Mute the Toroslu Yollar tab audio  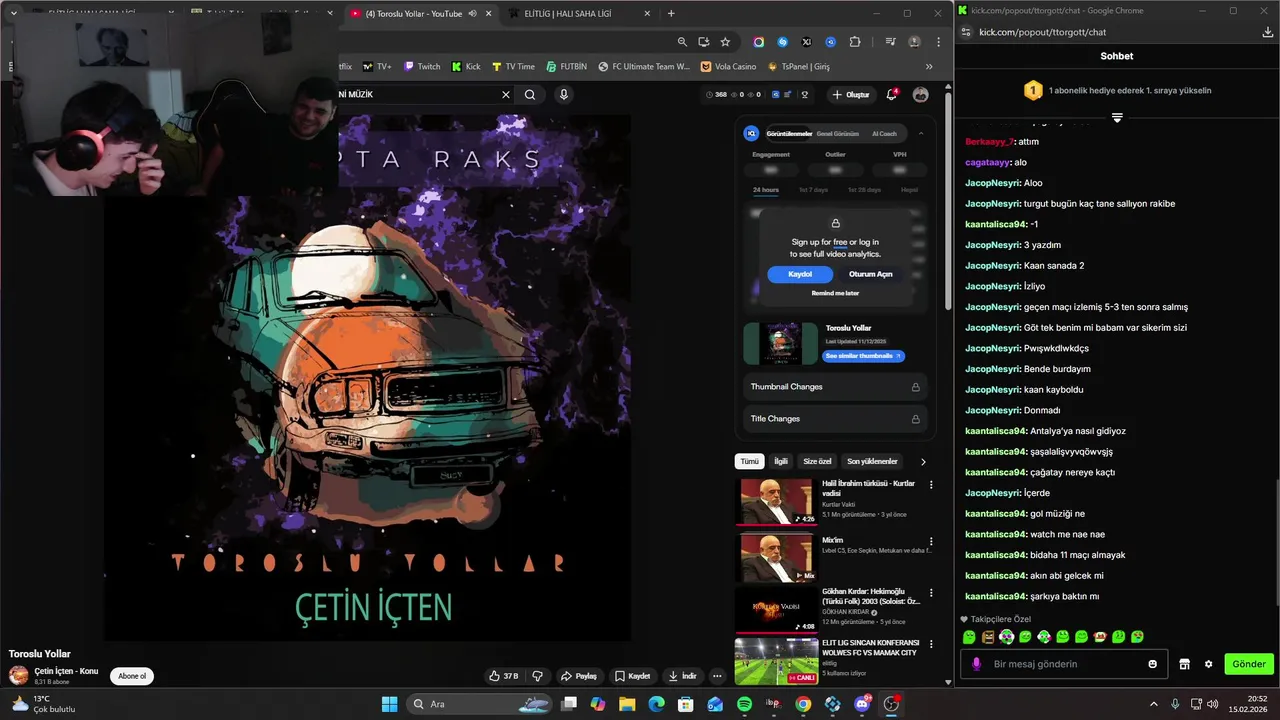point(472,14)
